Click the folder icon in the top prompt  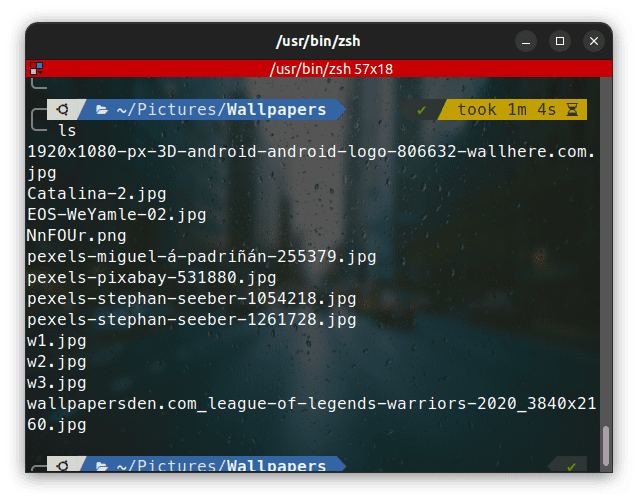pos(101,110)
